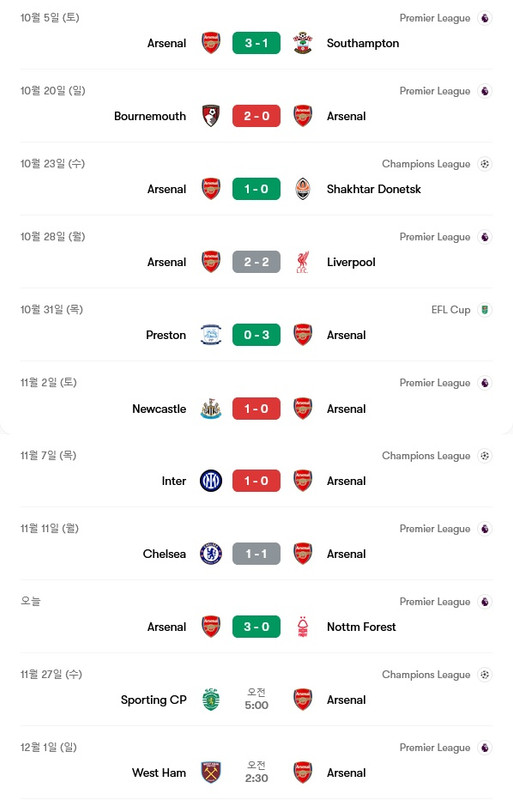Click the Liverpool club crest
This screenshot has height=800, width=513.
point(303,262)
